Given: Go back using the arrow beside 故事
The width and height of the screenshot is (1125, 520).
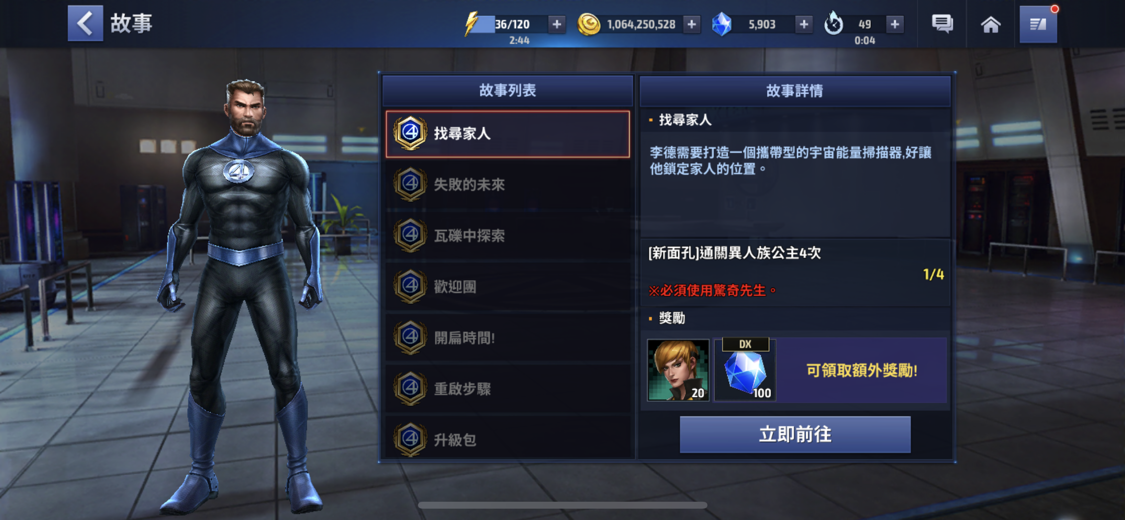Looking at the screenshot, I should pyautogui.click(x=85, y=24).
